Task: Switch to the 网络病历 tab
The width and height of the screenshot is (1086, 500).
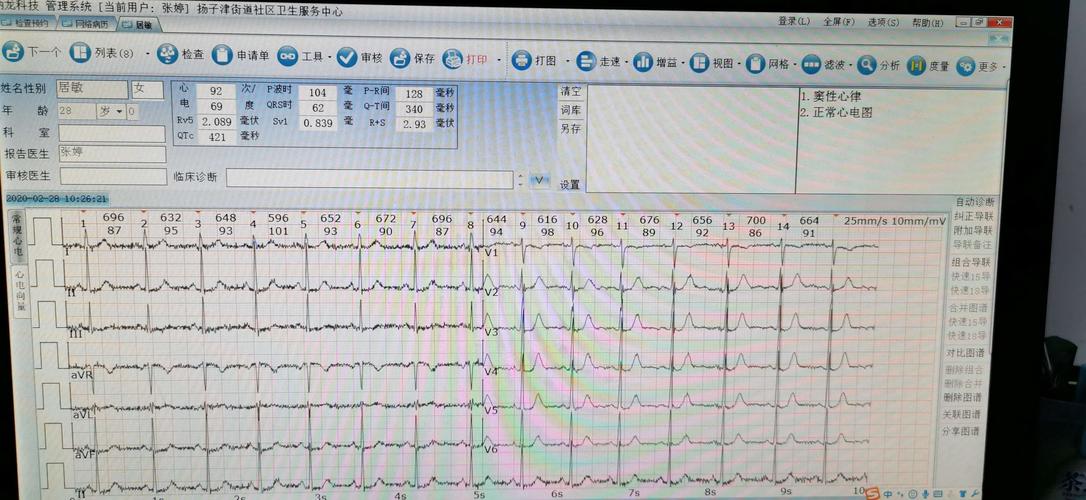Action: [x=90, y=22]
